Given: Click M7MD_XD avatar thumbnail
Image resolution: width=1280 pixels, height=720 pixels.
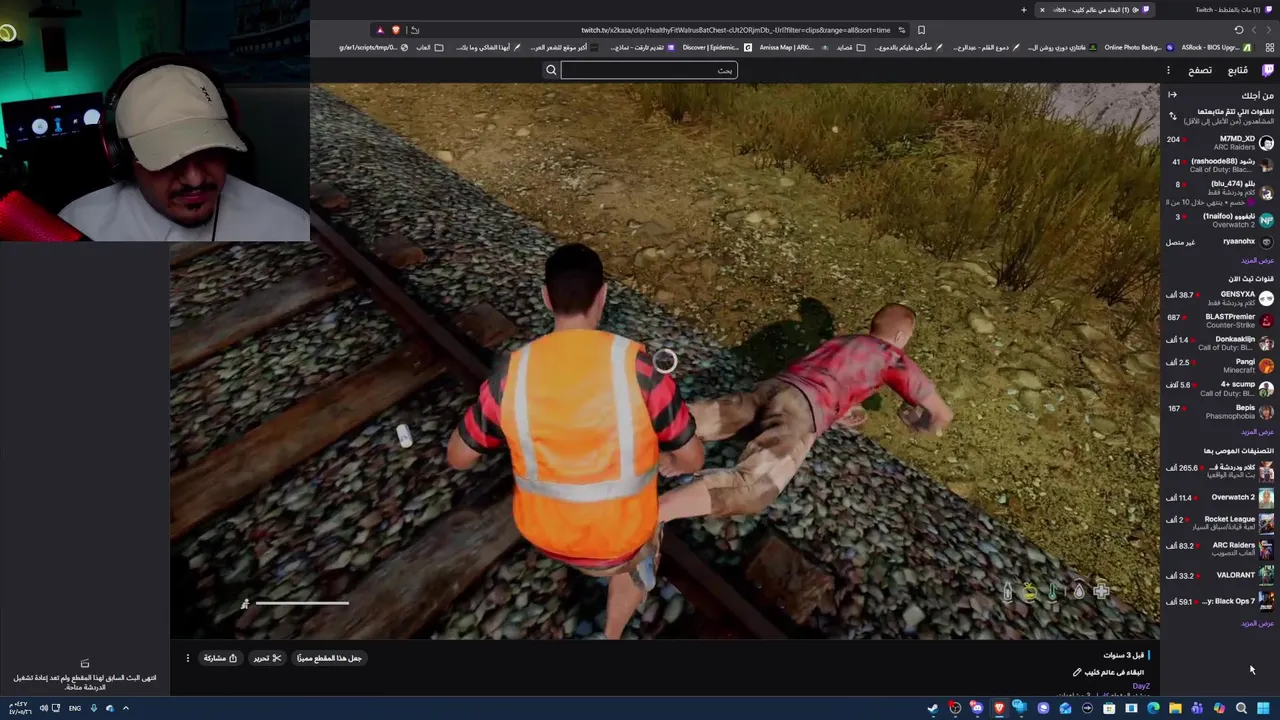Looking at the screenshot, I should (1267, 143).
